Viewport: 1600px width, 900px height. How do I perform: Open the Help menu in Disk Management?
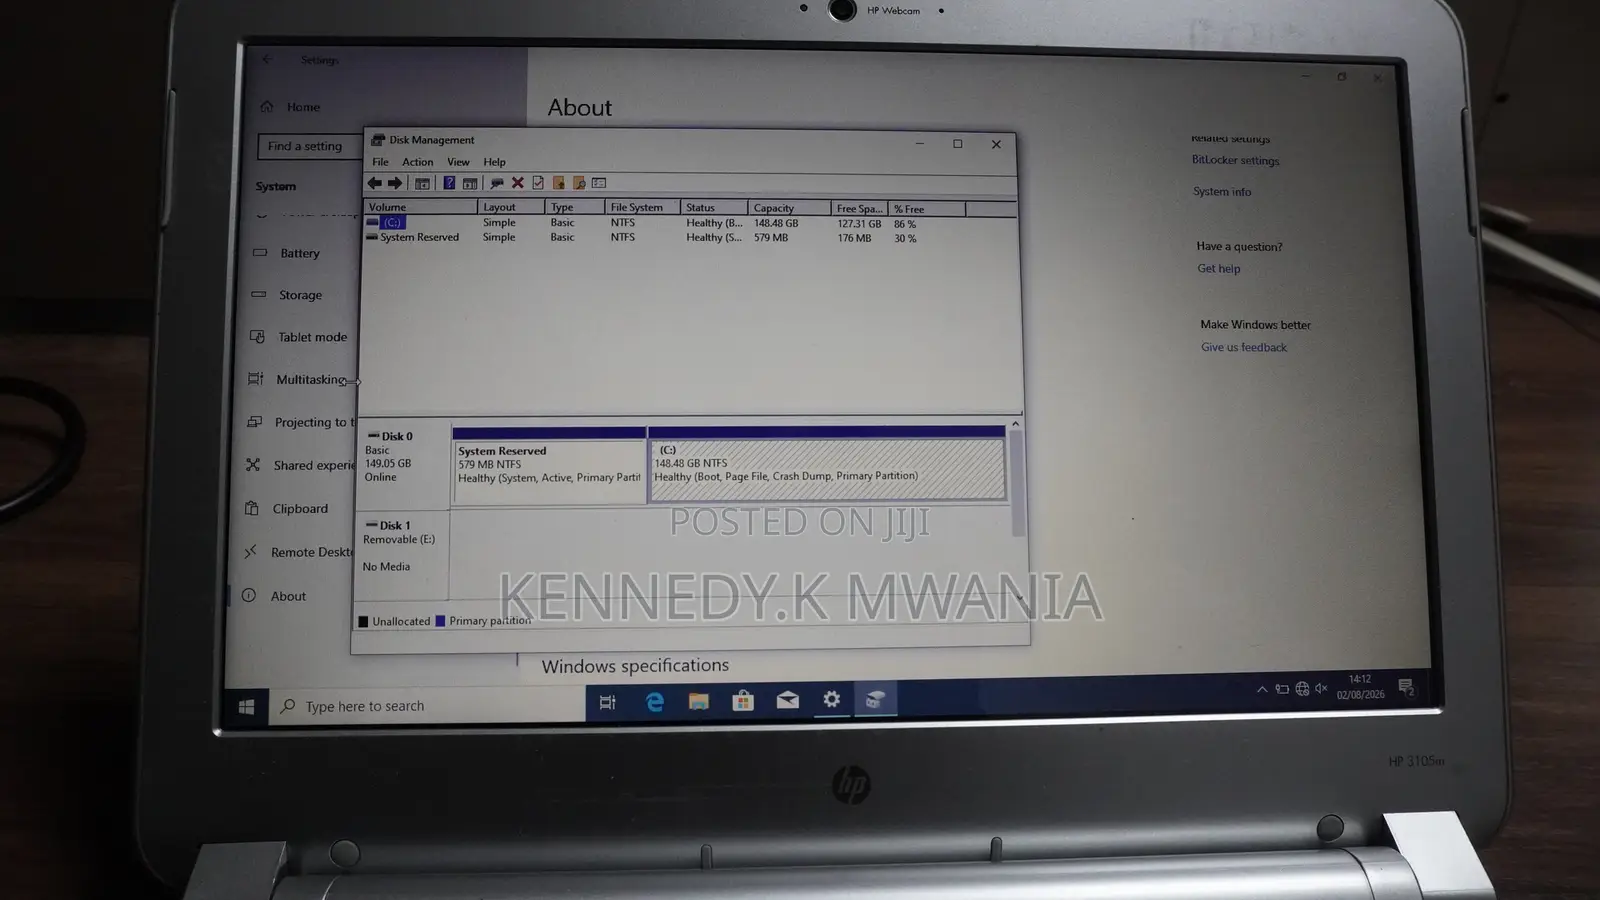point(494,162)
